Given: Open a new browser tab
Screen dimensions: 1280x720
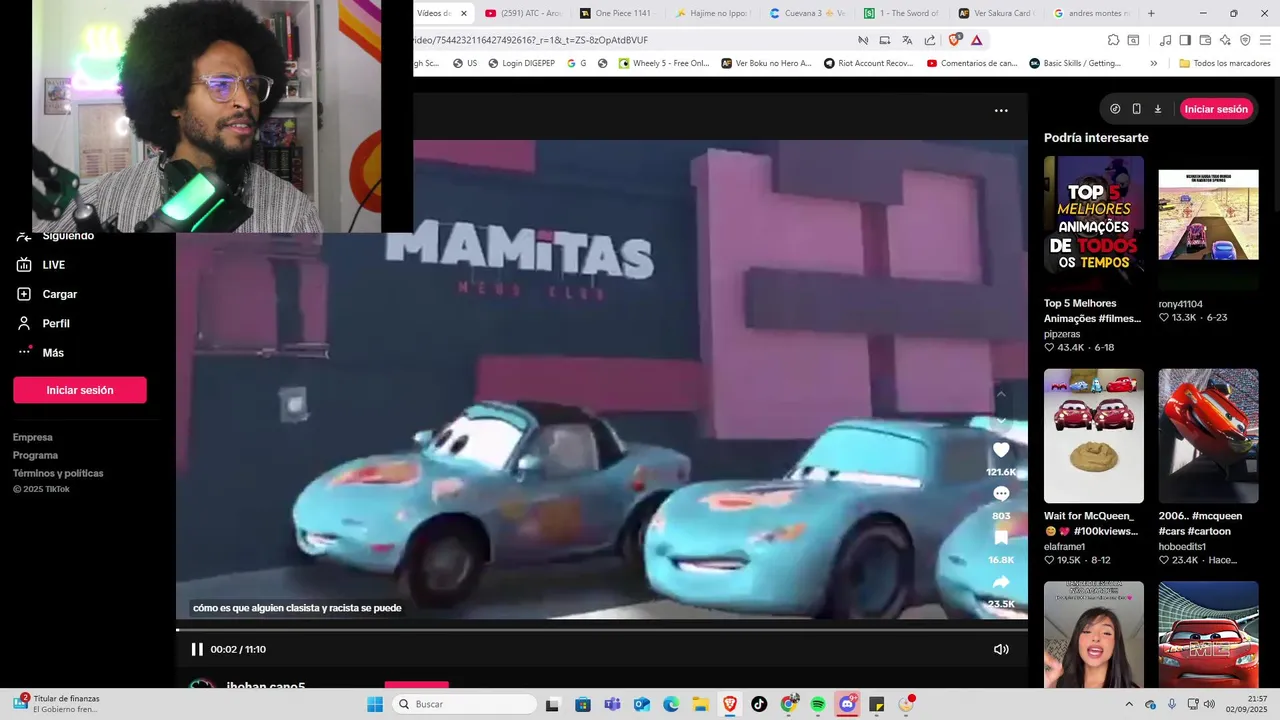Looking at the screenshot, I should click(x=1151, y=14).
